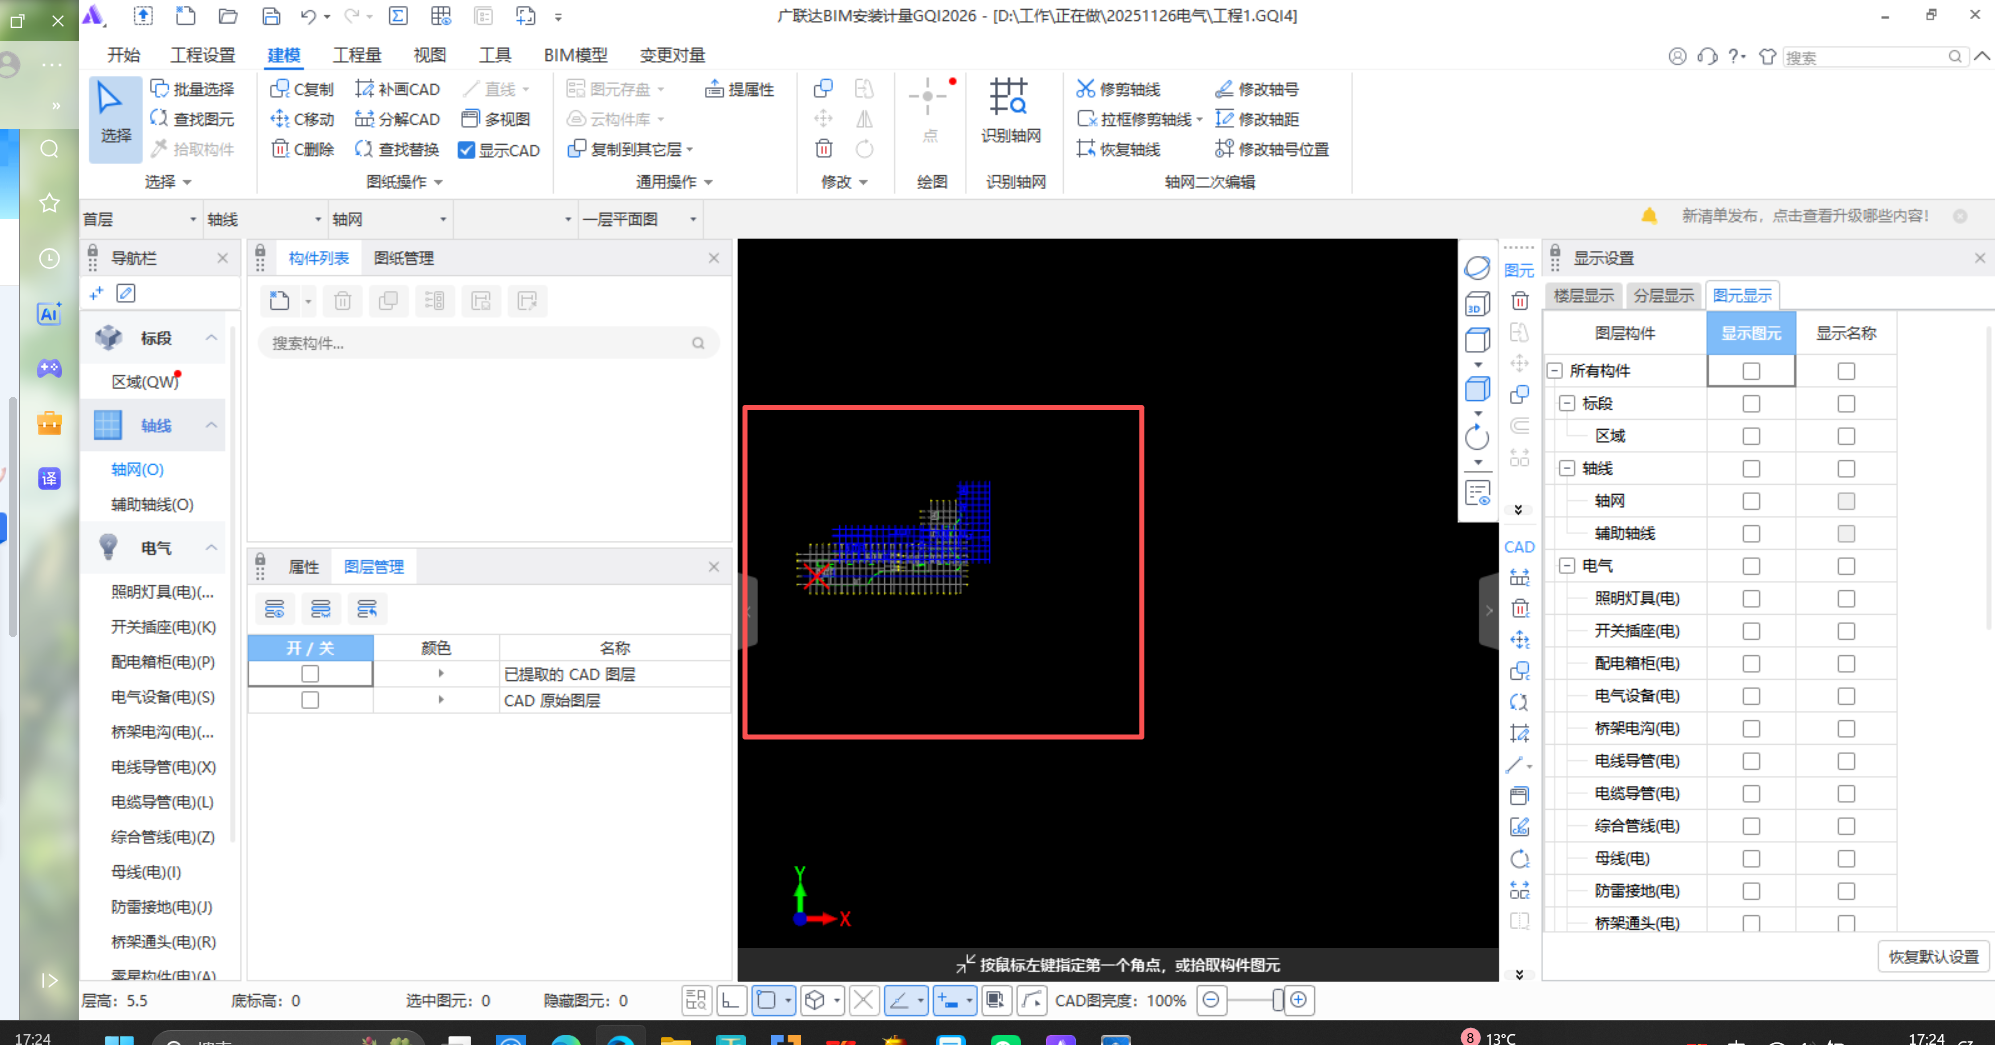Expand color for 已提取的 CAD 图层
Screen dimensions: 1995x1045
(x=441, y=674)
